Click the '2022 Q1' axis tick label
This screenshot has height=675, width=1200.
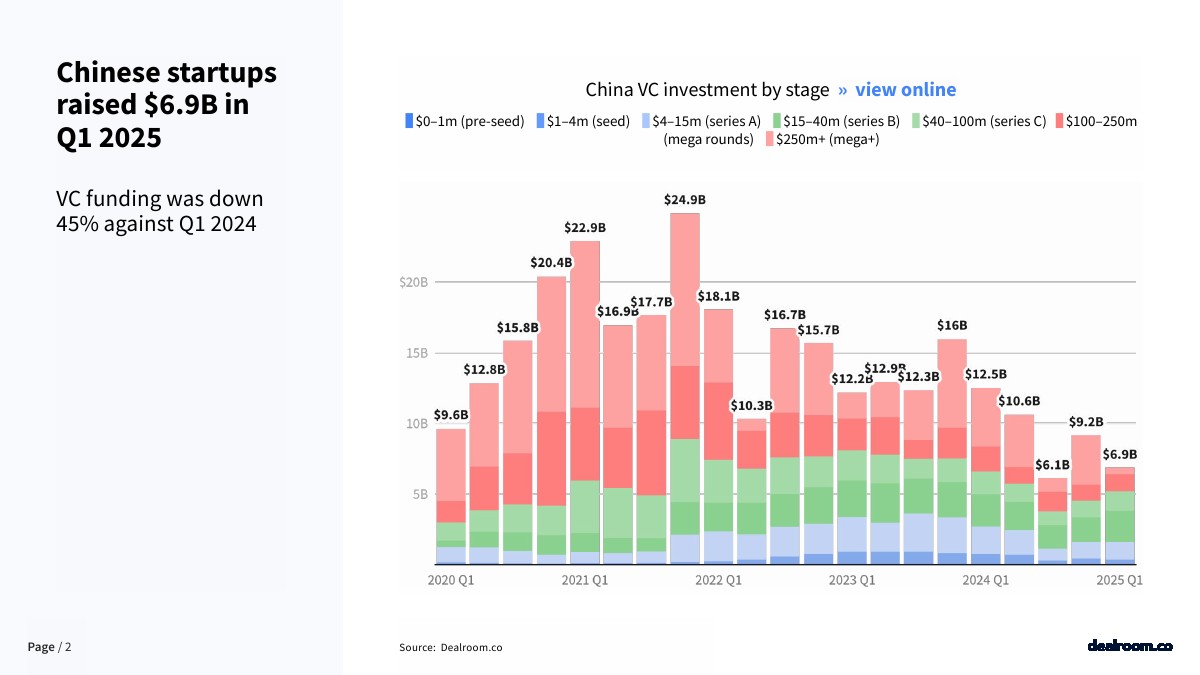pyautogui.click(x=718, y=580)
